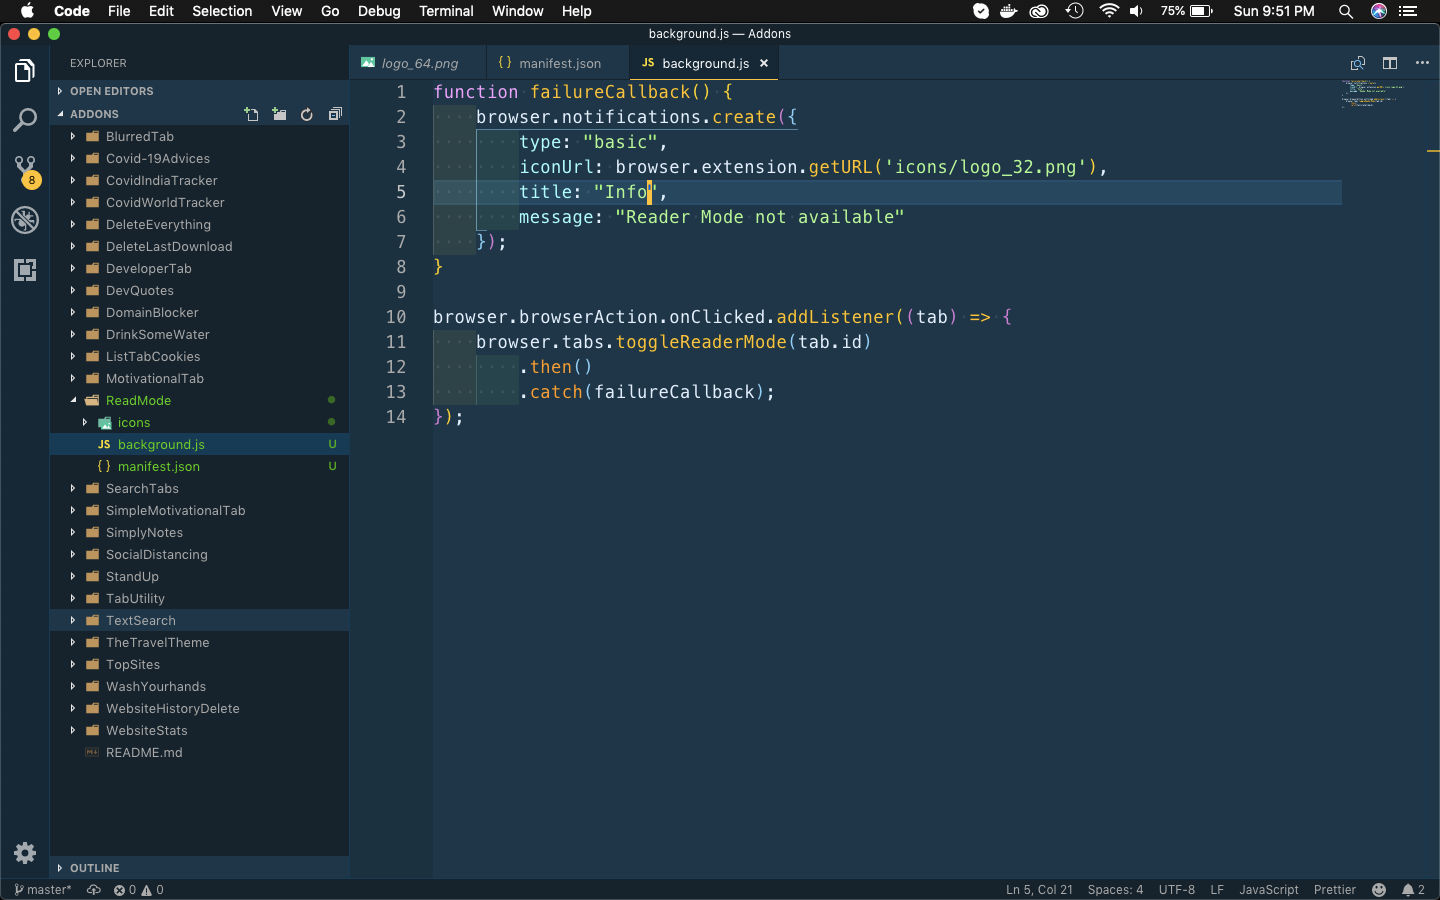
Task: Click the failureCallback function name on line 1
Action: (610, 92)
